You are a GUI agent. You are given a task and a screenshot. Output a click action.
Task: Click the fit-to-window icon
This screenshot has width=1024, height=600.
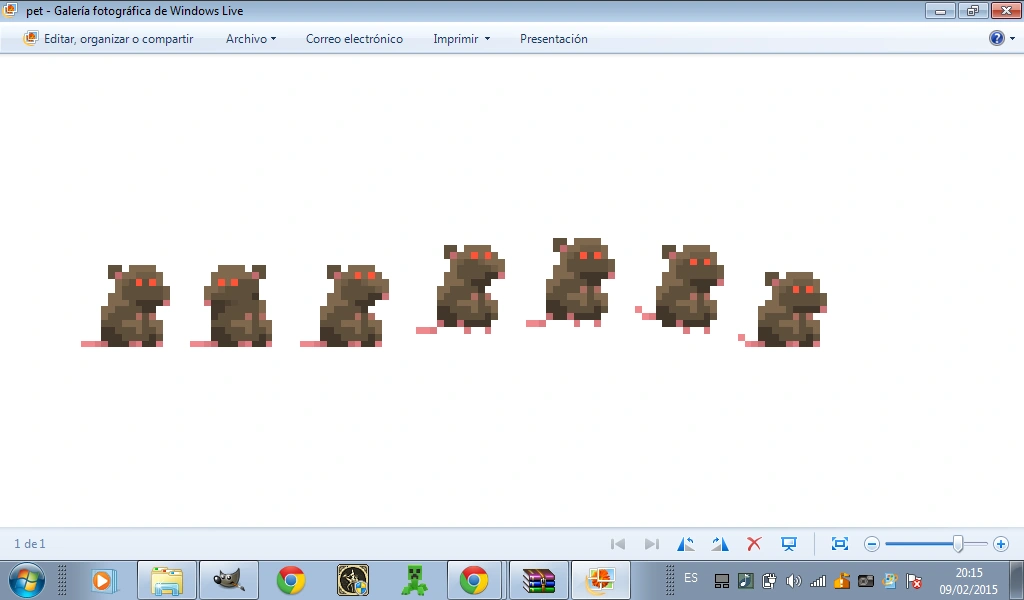840,544
